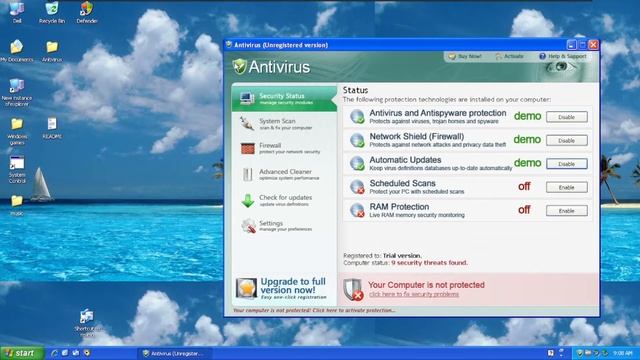Click the Antivirus shield logo in the header

(240, 66)
